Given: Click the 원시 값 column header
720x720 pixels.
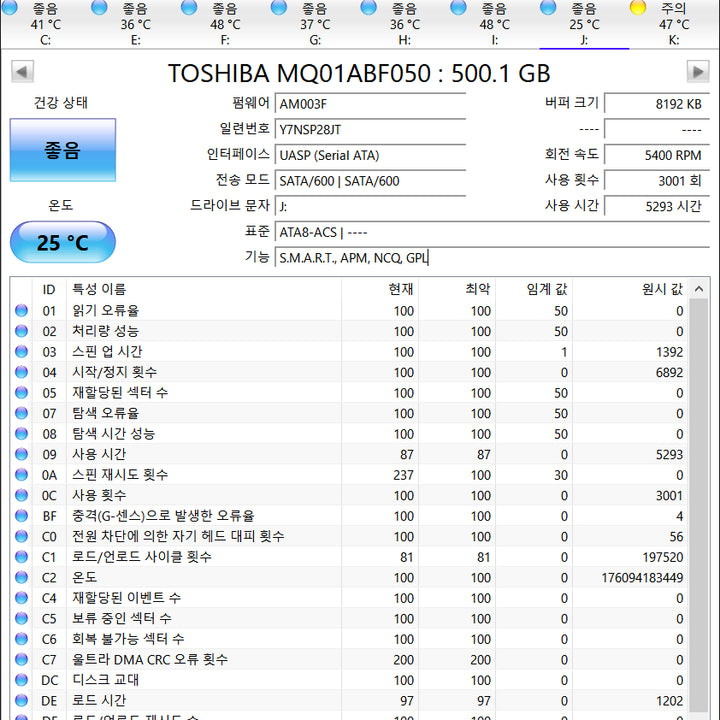Looking at the screenshot, I should tap(630, 289).
